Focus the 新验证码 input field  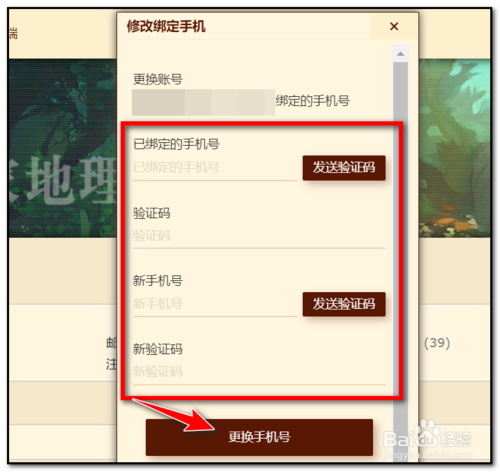point(259,372)
